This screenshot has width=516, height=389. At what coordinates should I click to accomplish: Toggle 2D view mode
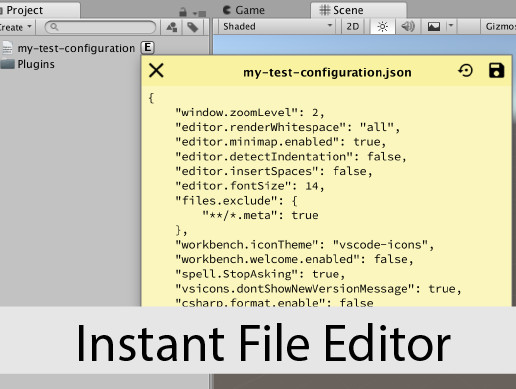tap(352, 26)
